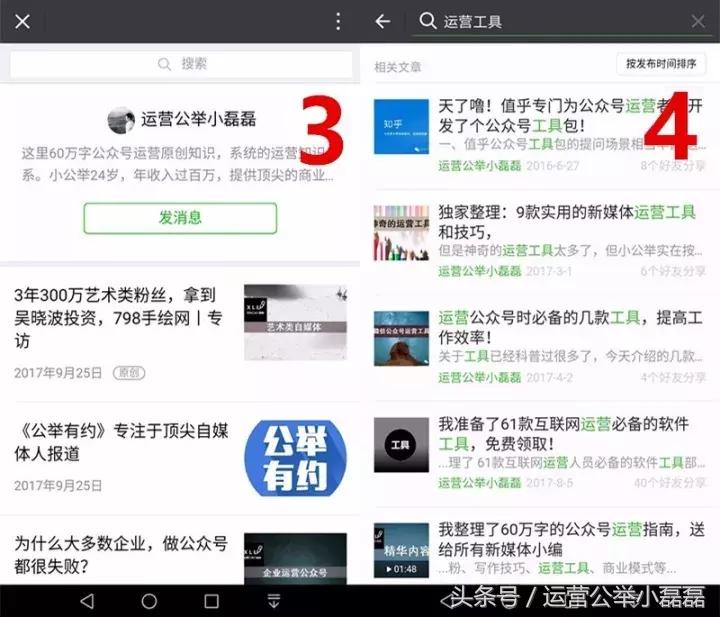720x617 pixels.
Task: Tap the account description starting 这里60万字公众号
Action: click(x=178, y=163)
